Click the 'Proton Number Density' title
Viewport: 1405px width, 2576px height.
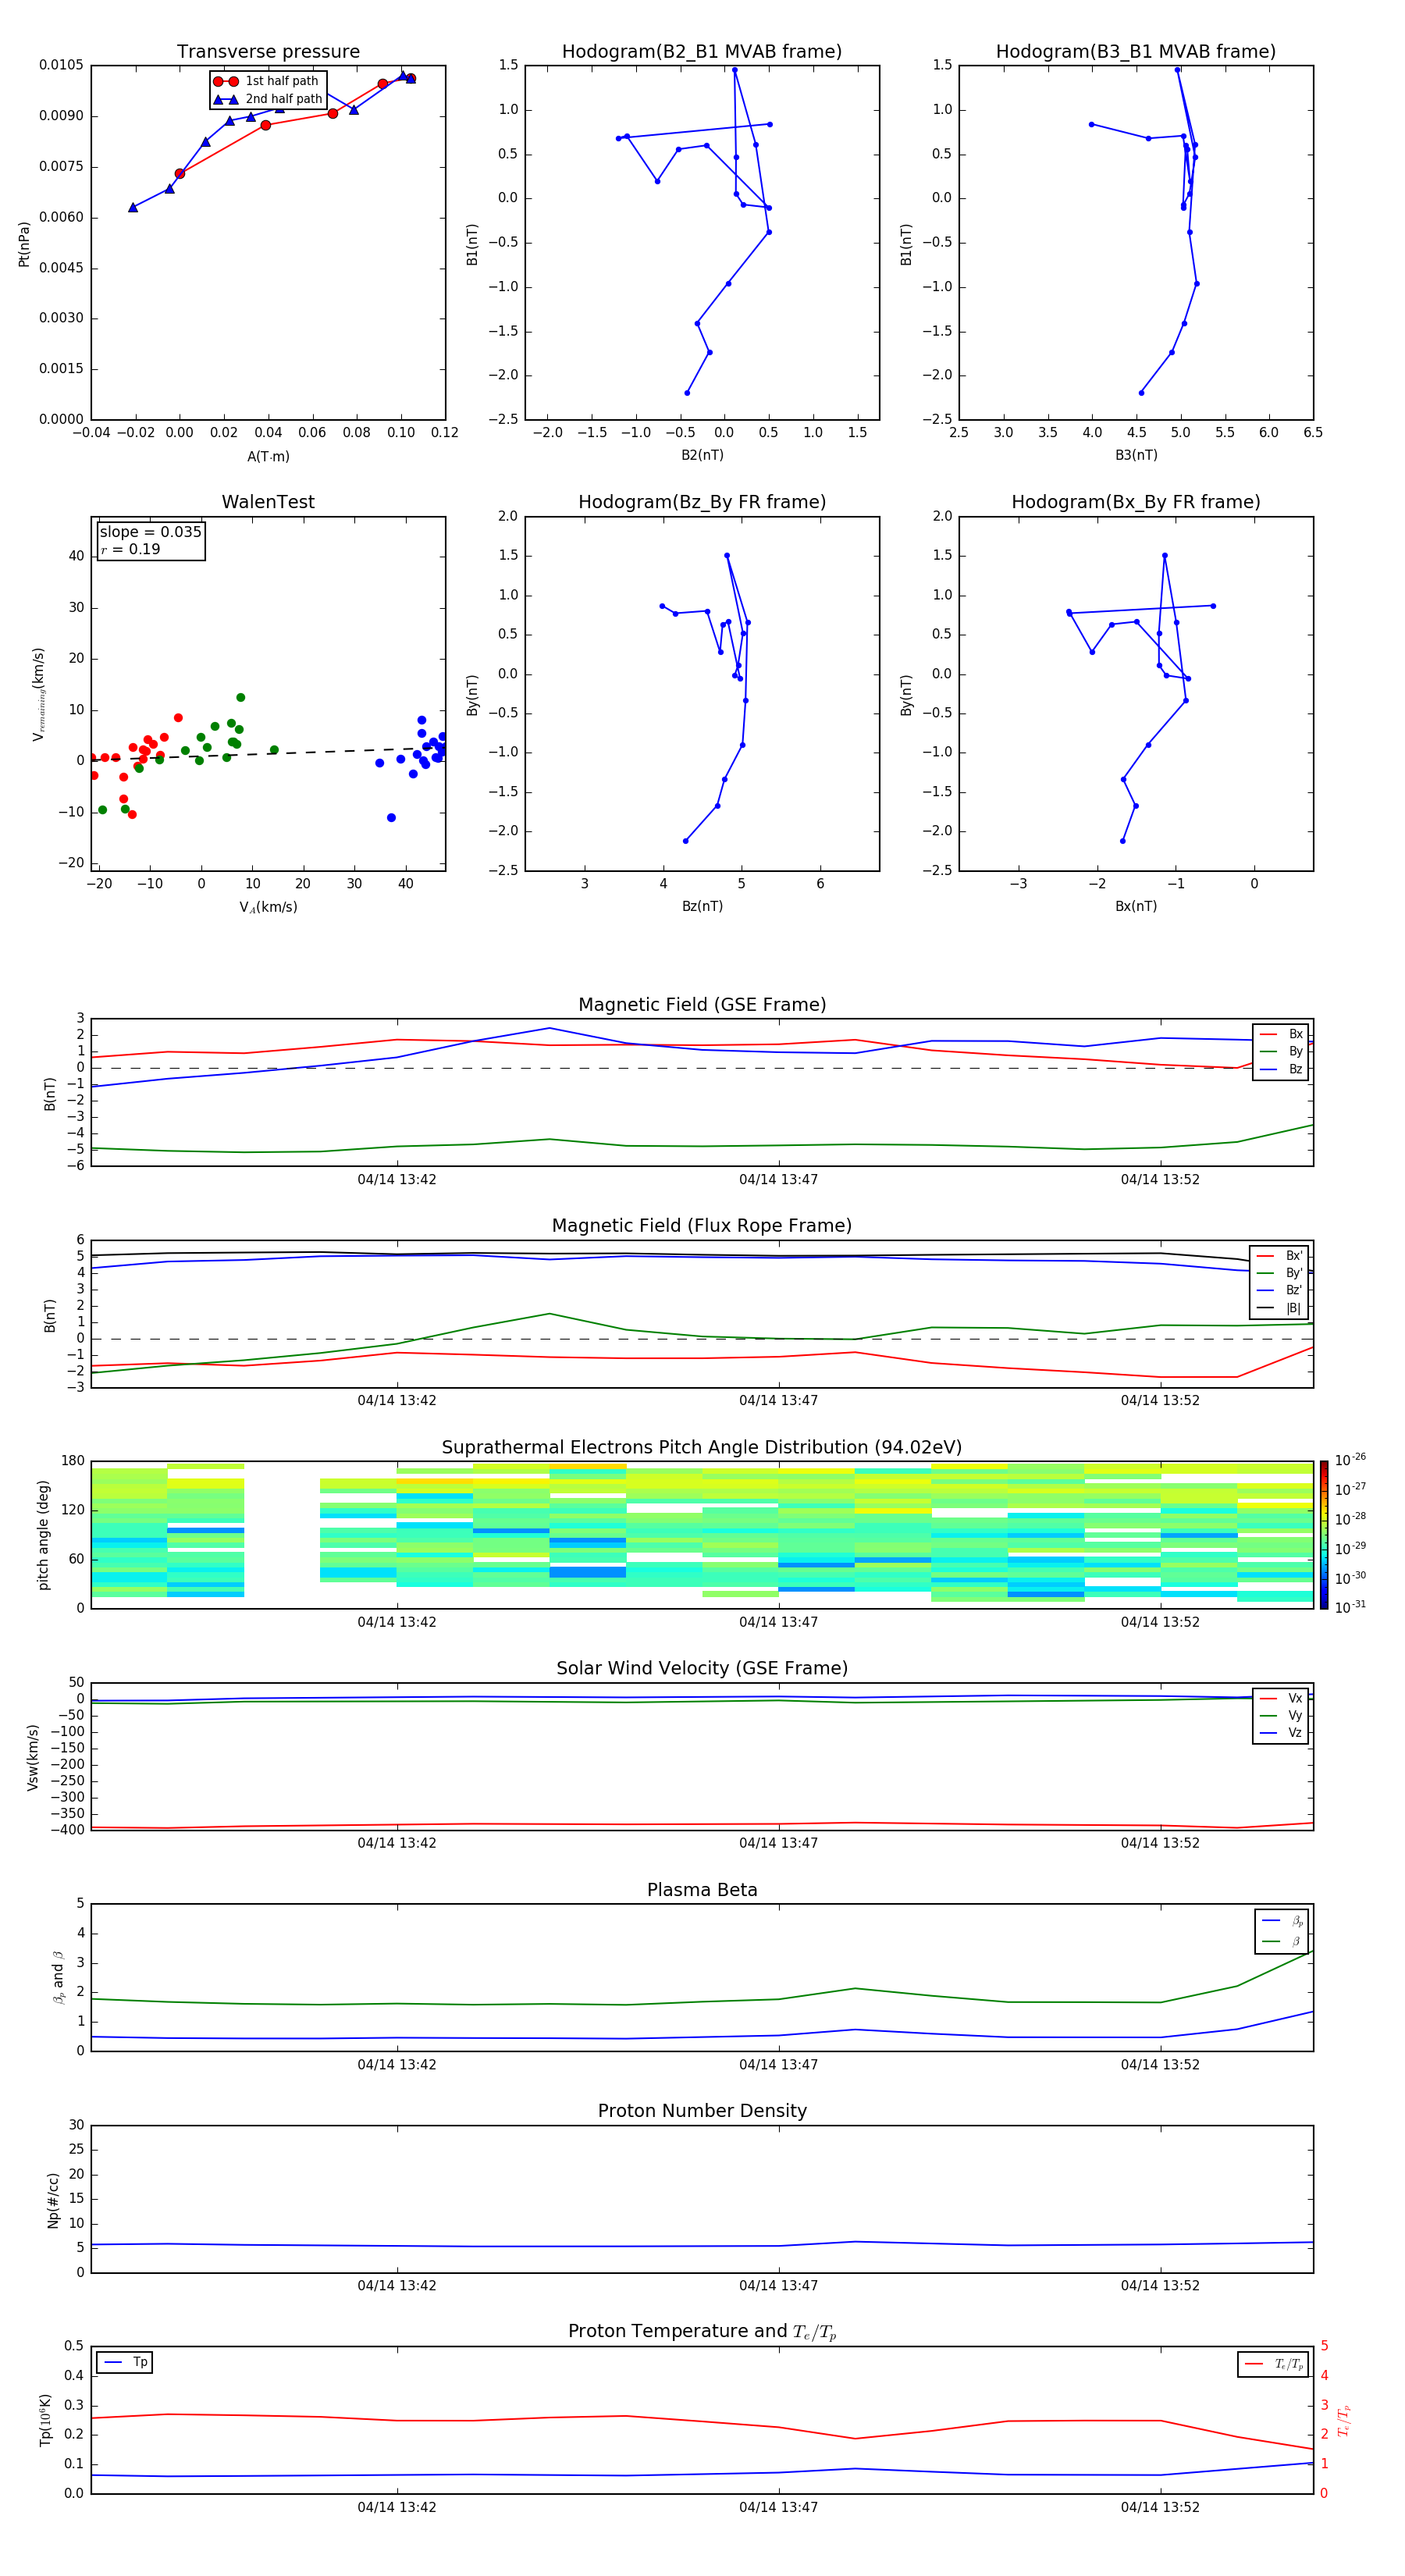[x=702, y=2111]
